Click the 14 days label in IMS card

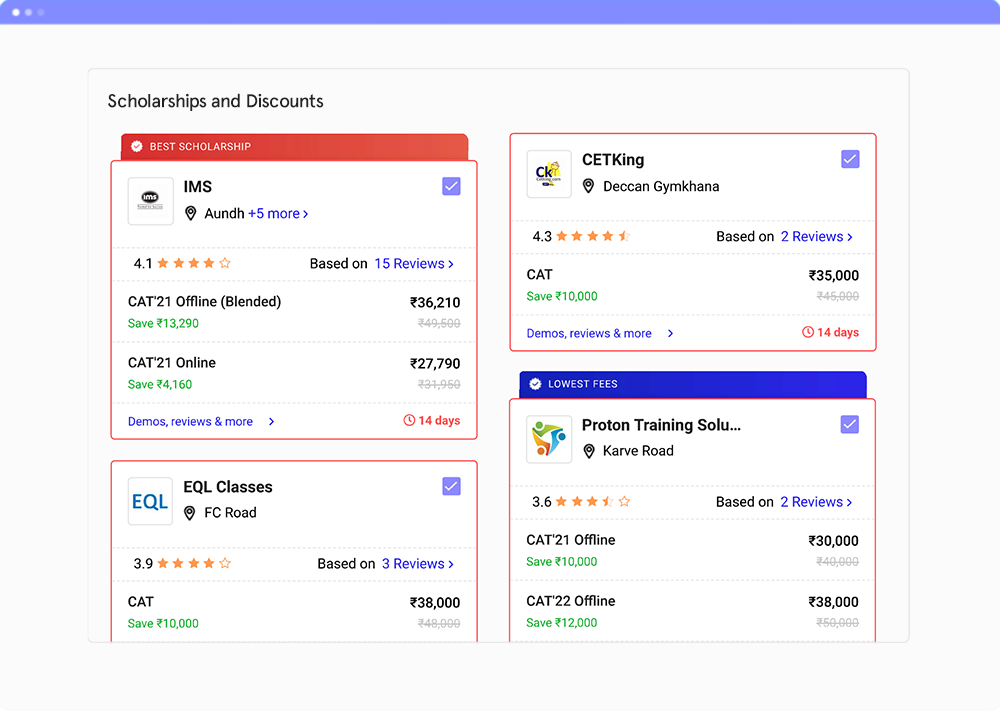439,421
